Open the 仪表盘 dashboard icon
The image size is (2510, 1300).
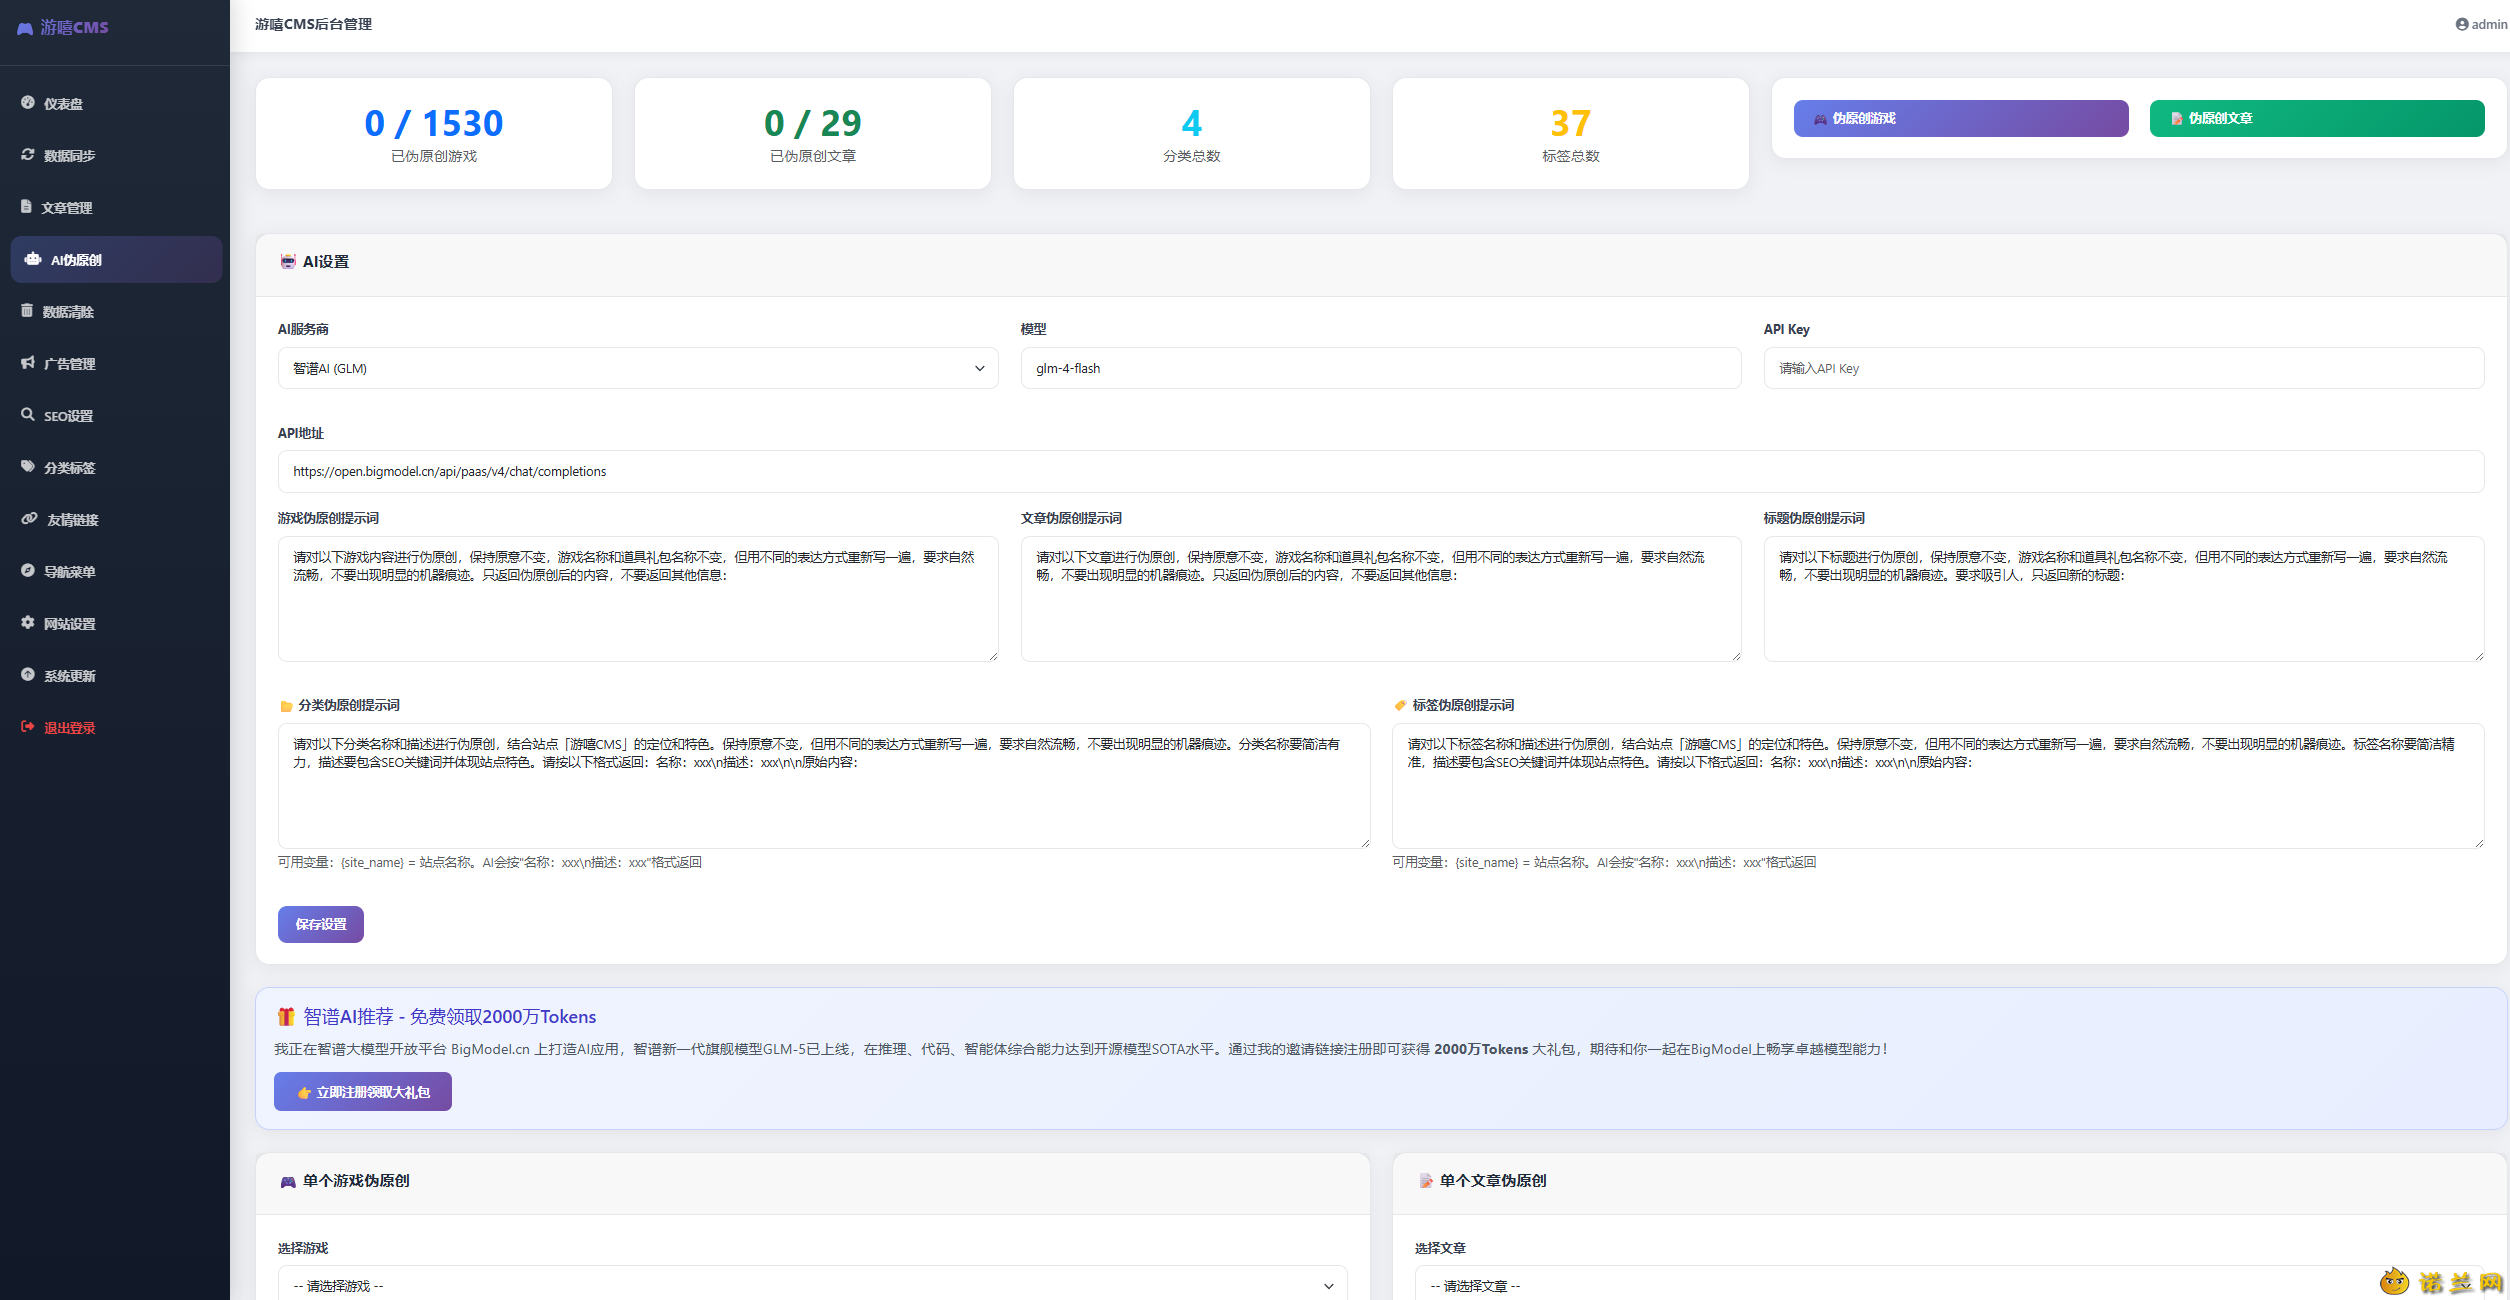28,102
